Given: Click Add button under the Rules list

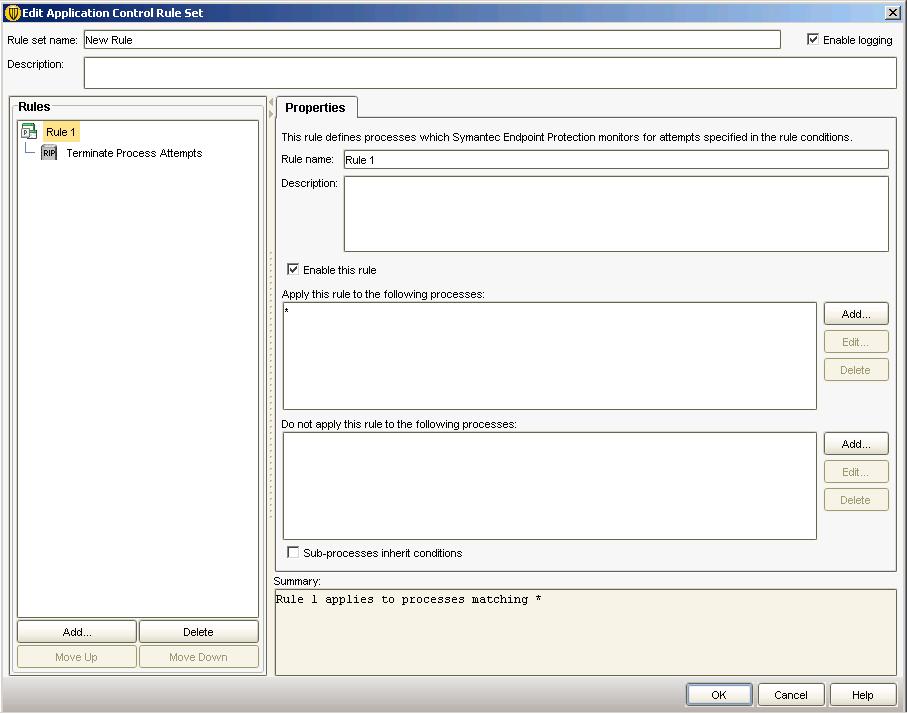Looking at the screenshot, I should [x=77, y=632].
